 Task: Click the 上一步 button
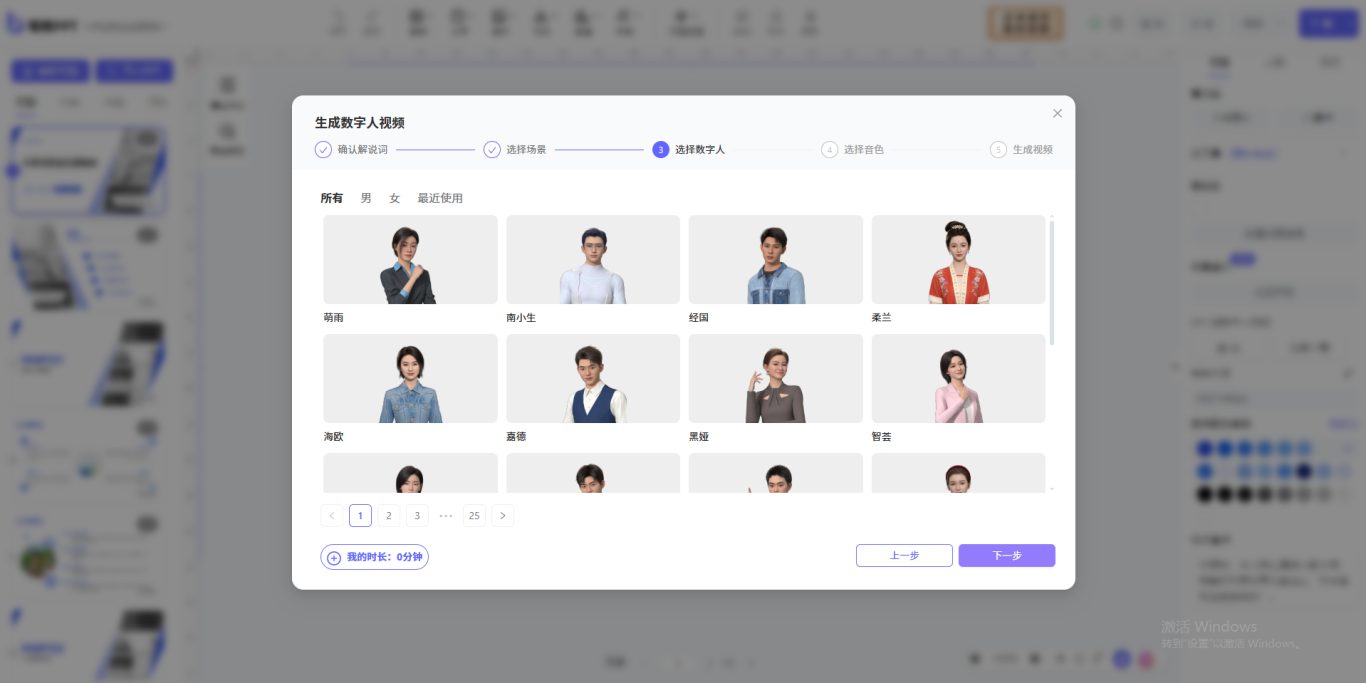(904, 555)
